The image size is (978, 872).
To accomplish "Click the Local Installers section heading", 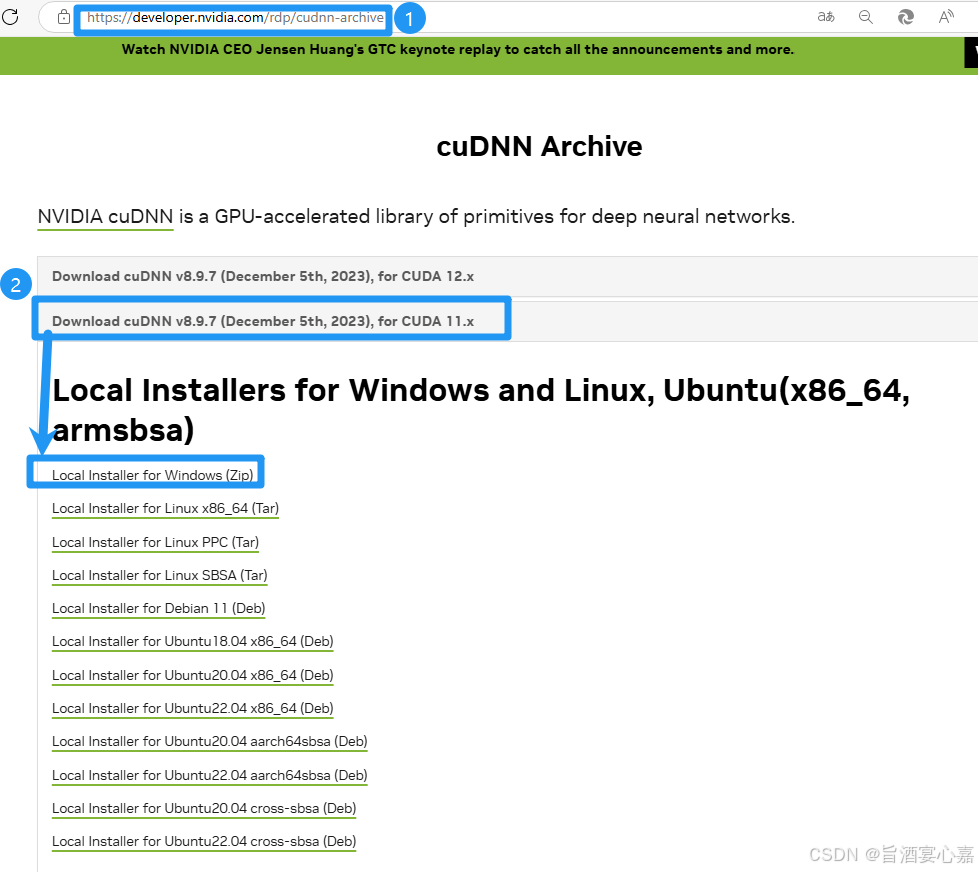I will pyautogui.click(x=481, y=410).
